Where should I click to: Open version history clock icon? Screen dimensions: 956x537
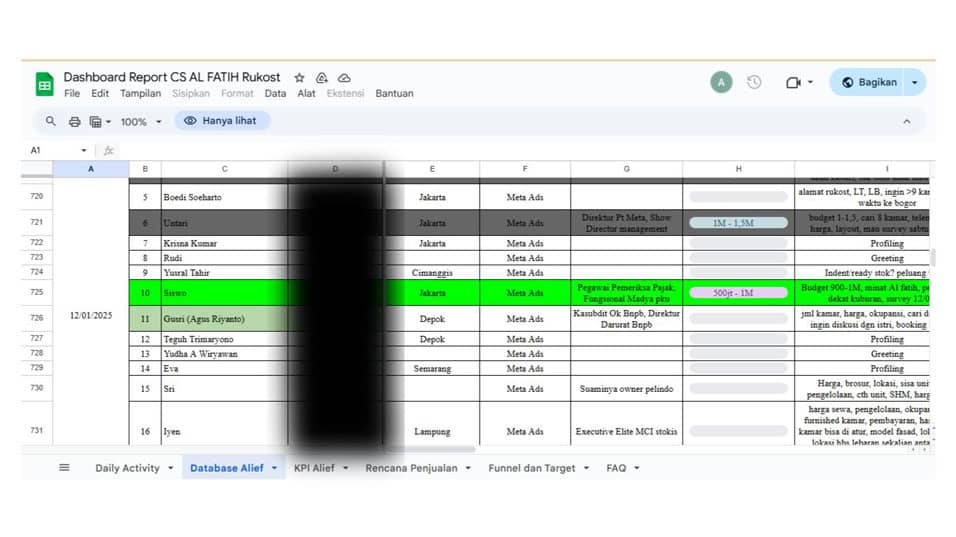pyautogui.click(x=754, y=83)
